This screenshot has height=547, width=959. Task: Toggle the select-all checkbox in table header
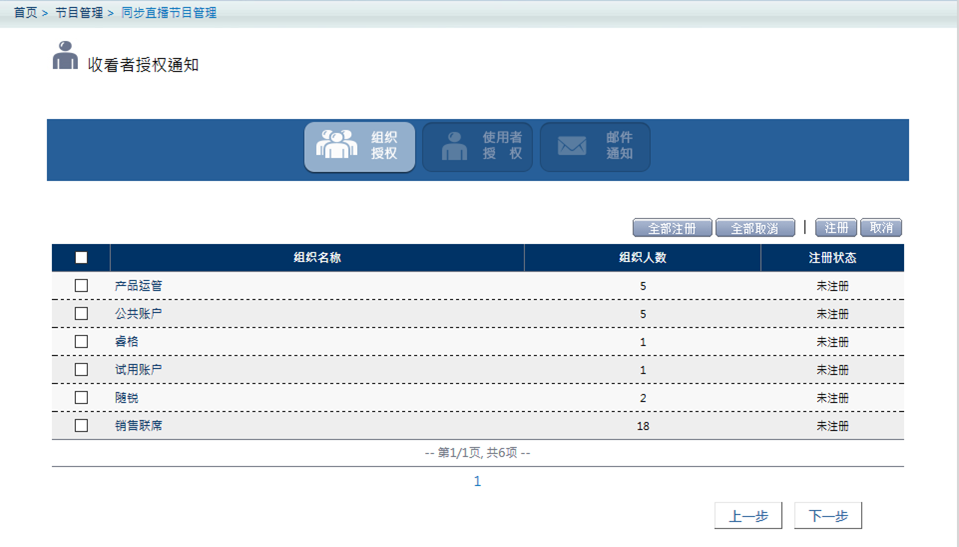[x=81, y=258]
